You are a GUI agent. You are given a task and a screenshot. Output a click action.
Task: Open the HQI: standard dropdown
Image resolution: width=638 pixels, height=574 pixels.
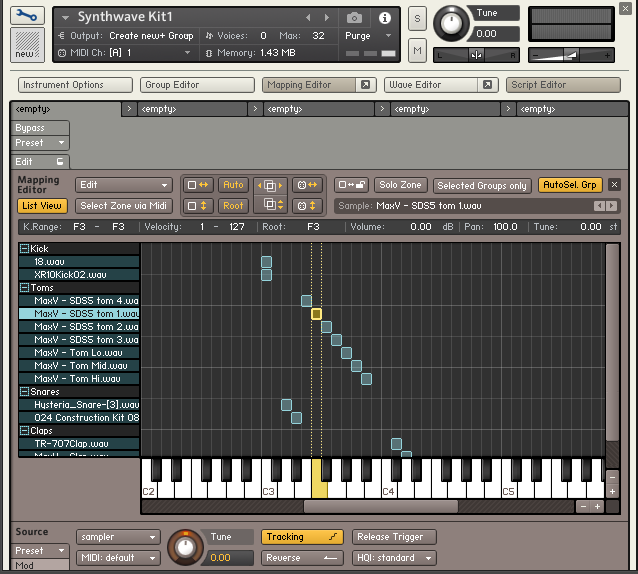pyautogui.click(x=394, y=558)
